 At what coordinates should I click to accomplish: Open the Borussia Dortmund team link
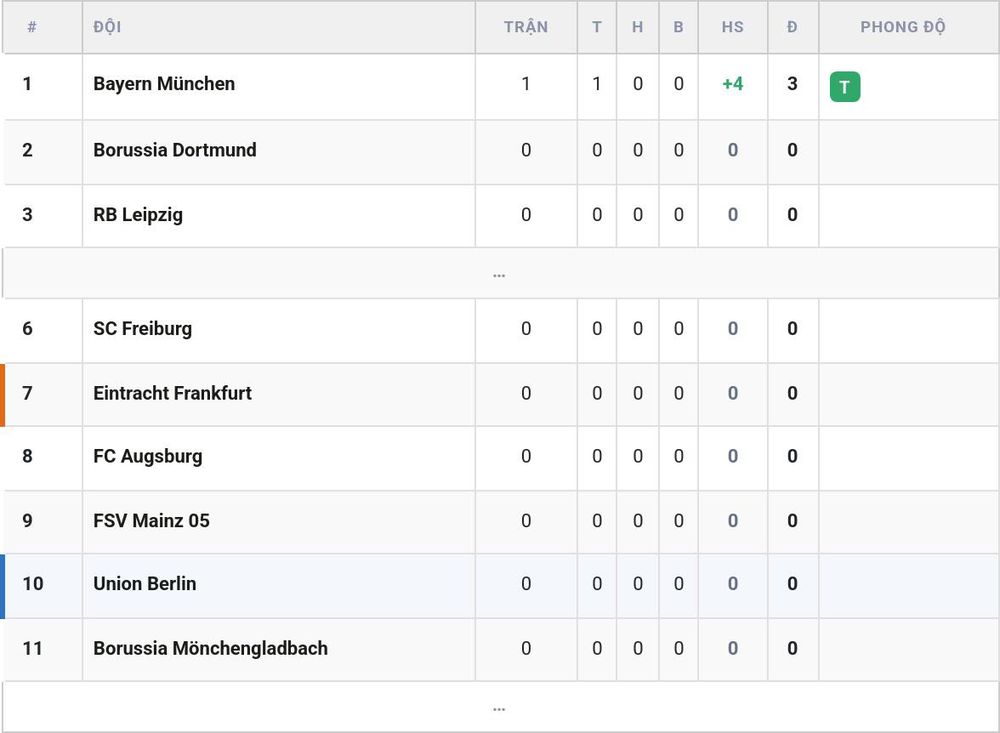point(175,150)
